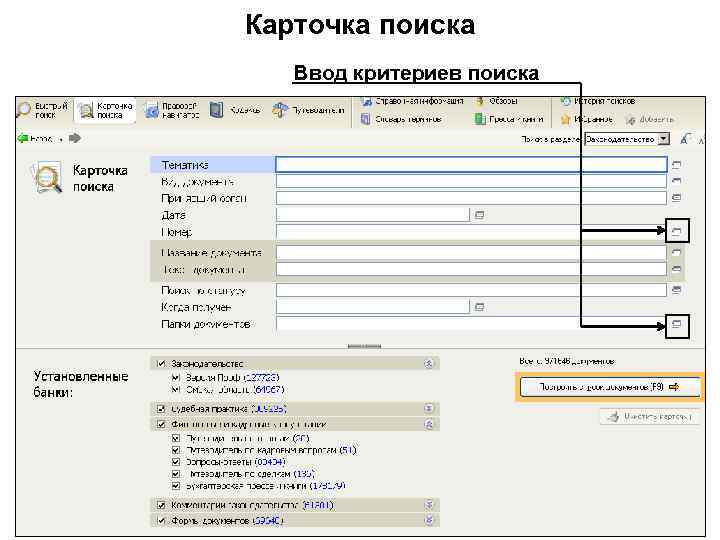Click the Вид документа input field

471,181
